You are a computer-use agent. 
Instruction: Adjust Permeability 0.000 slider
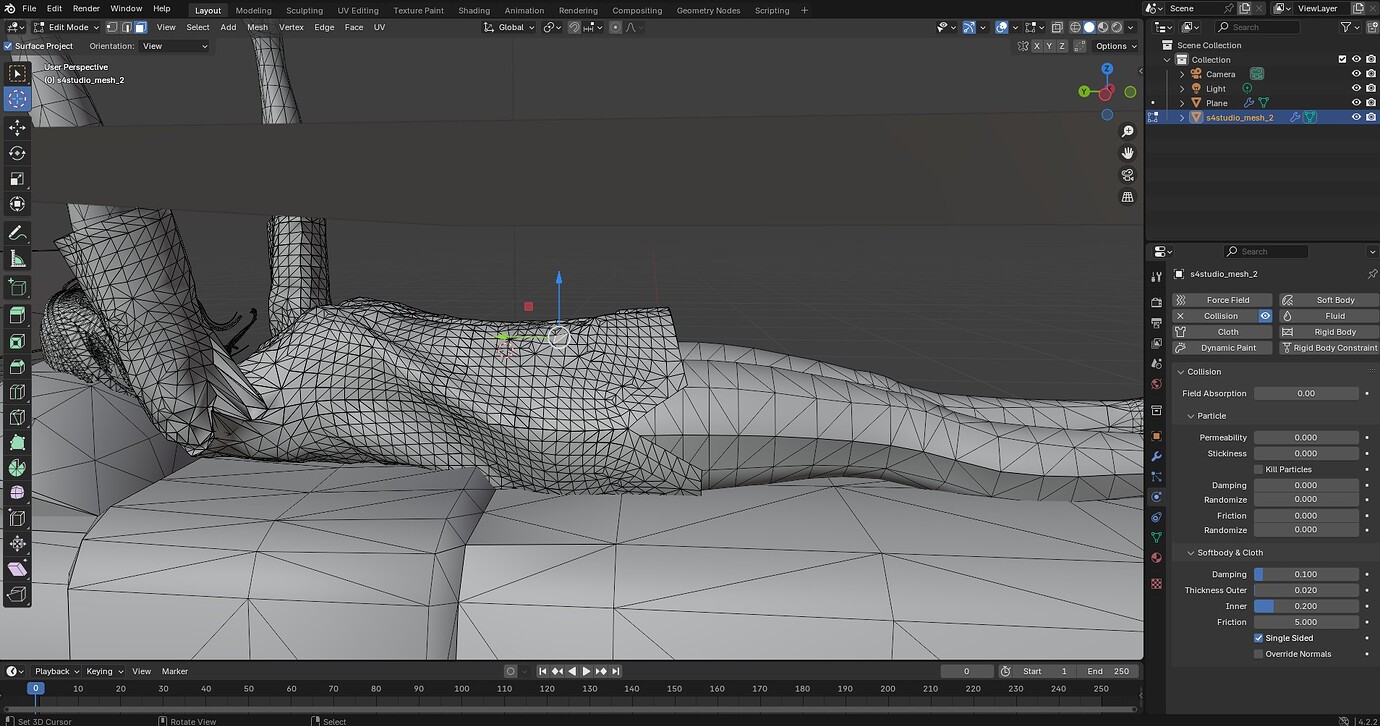1306,437
